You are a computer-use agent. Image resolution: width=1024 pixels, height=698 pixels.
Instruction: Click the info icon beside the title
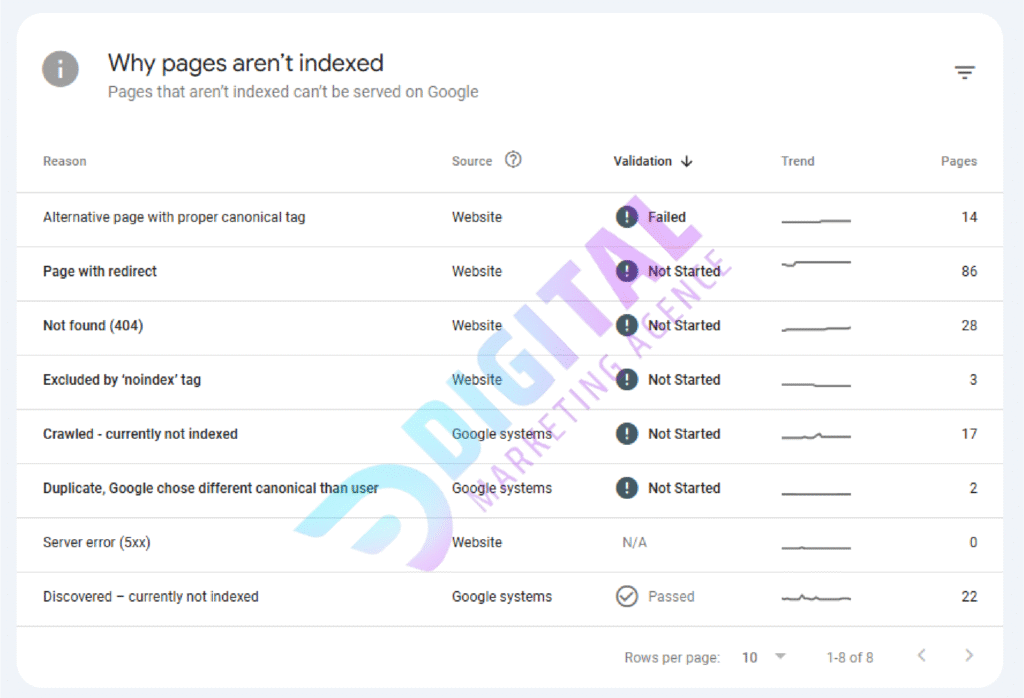(x=61, y=70)
